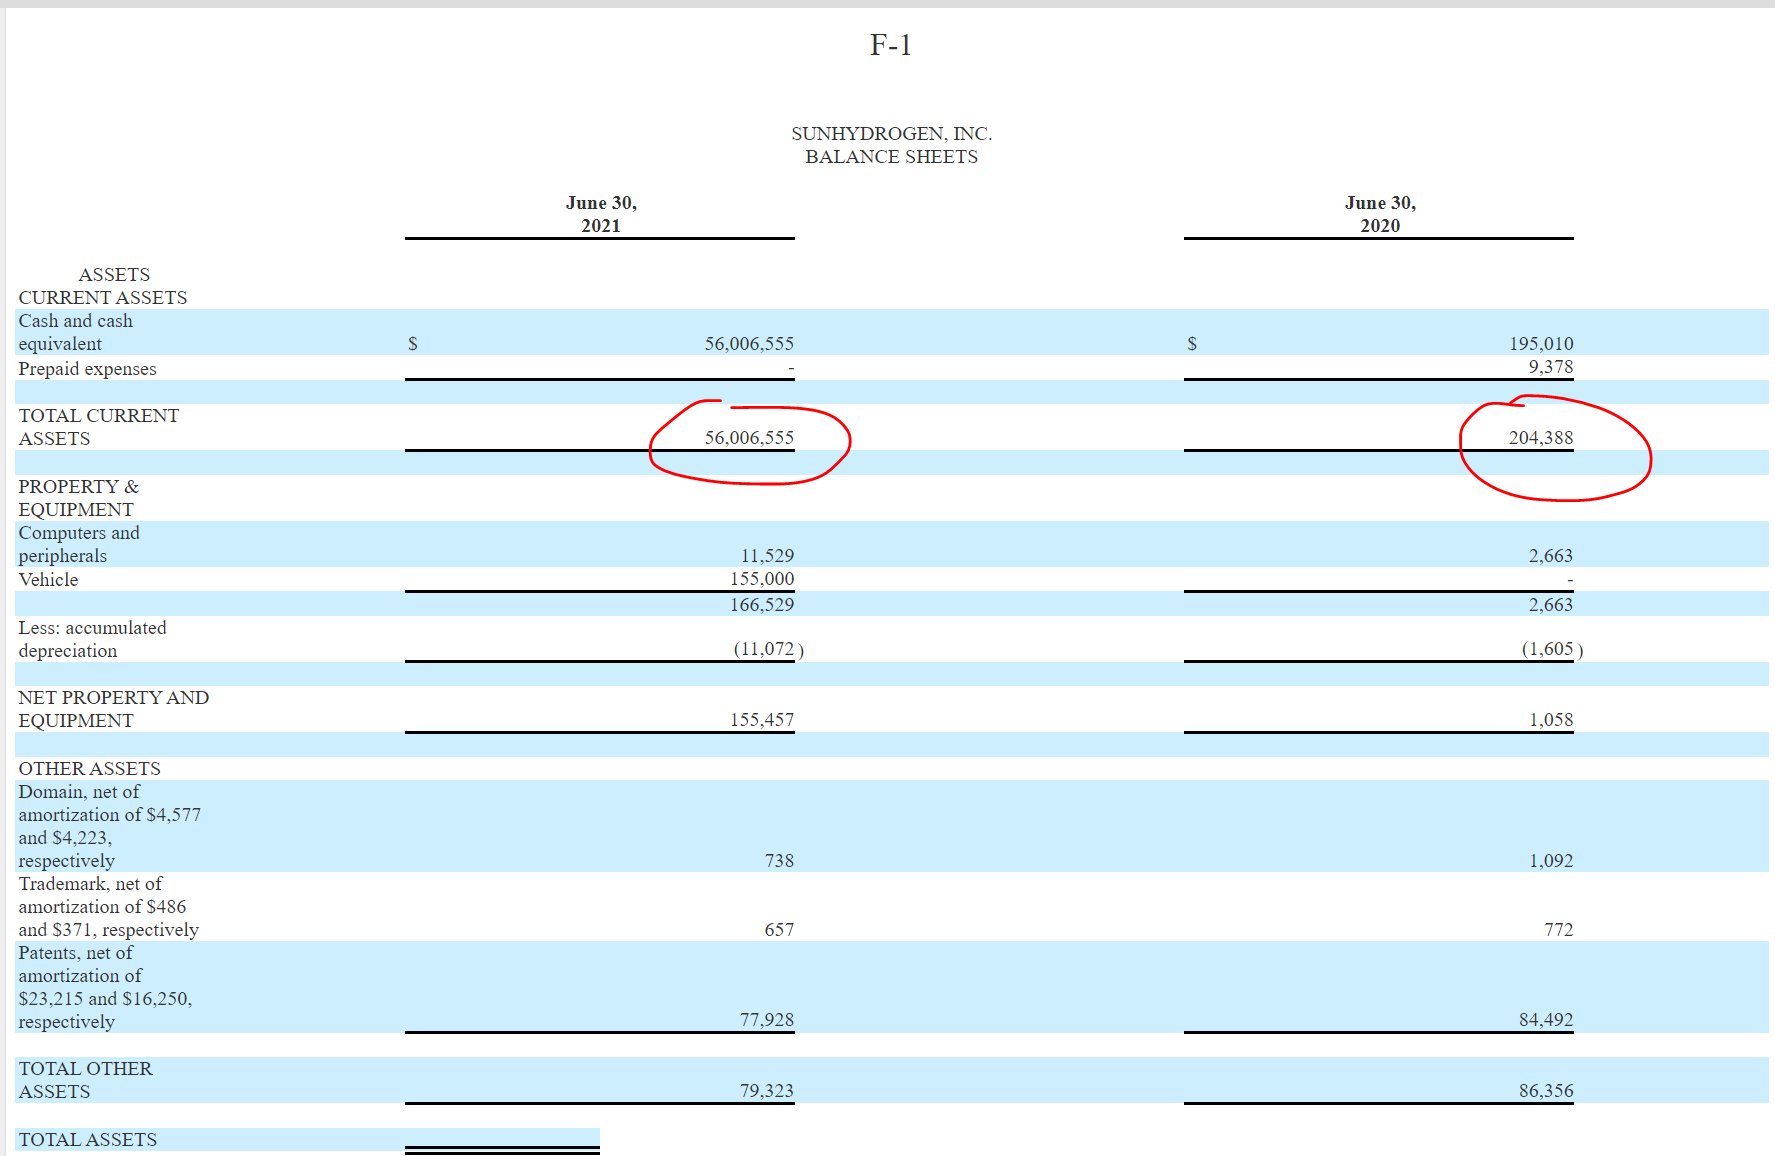Click the 'CURRENT ASSETS' subheading

[x=103, y=297]
